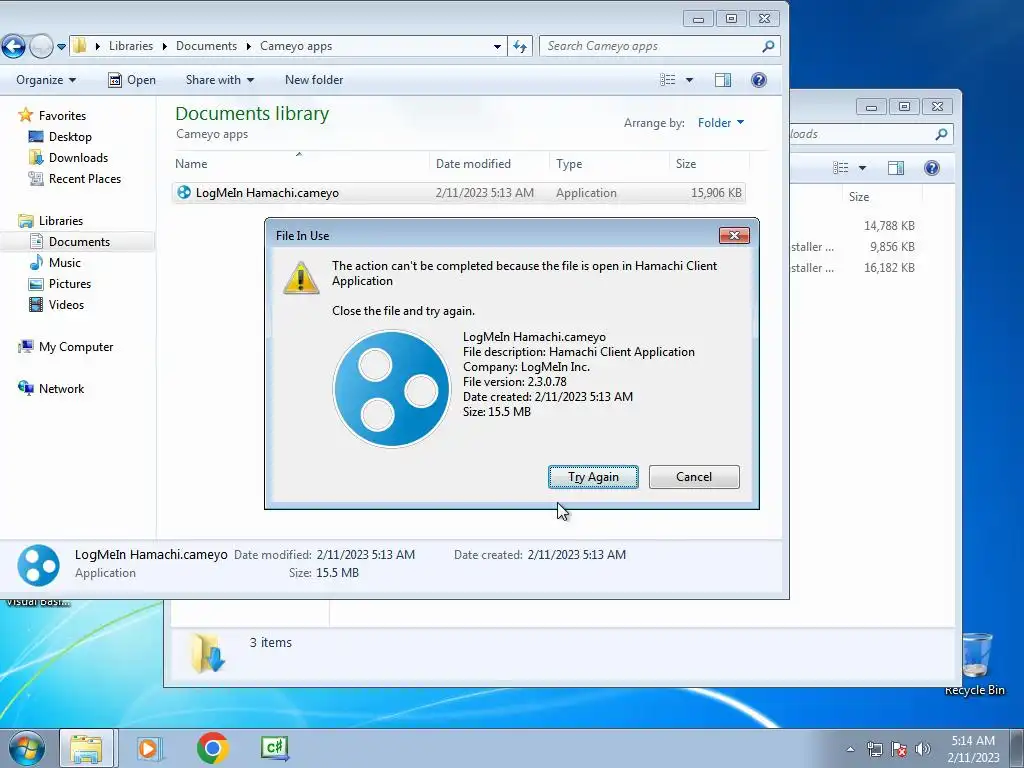Viewport: 1024px width, 768px height.
Task: Toggle preview pane in background window
Action: point(896,168)
